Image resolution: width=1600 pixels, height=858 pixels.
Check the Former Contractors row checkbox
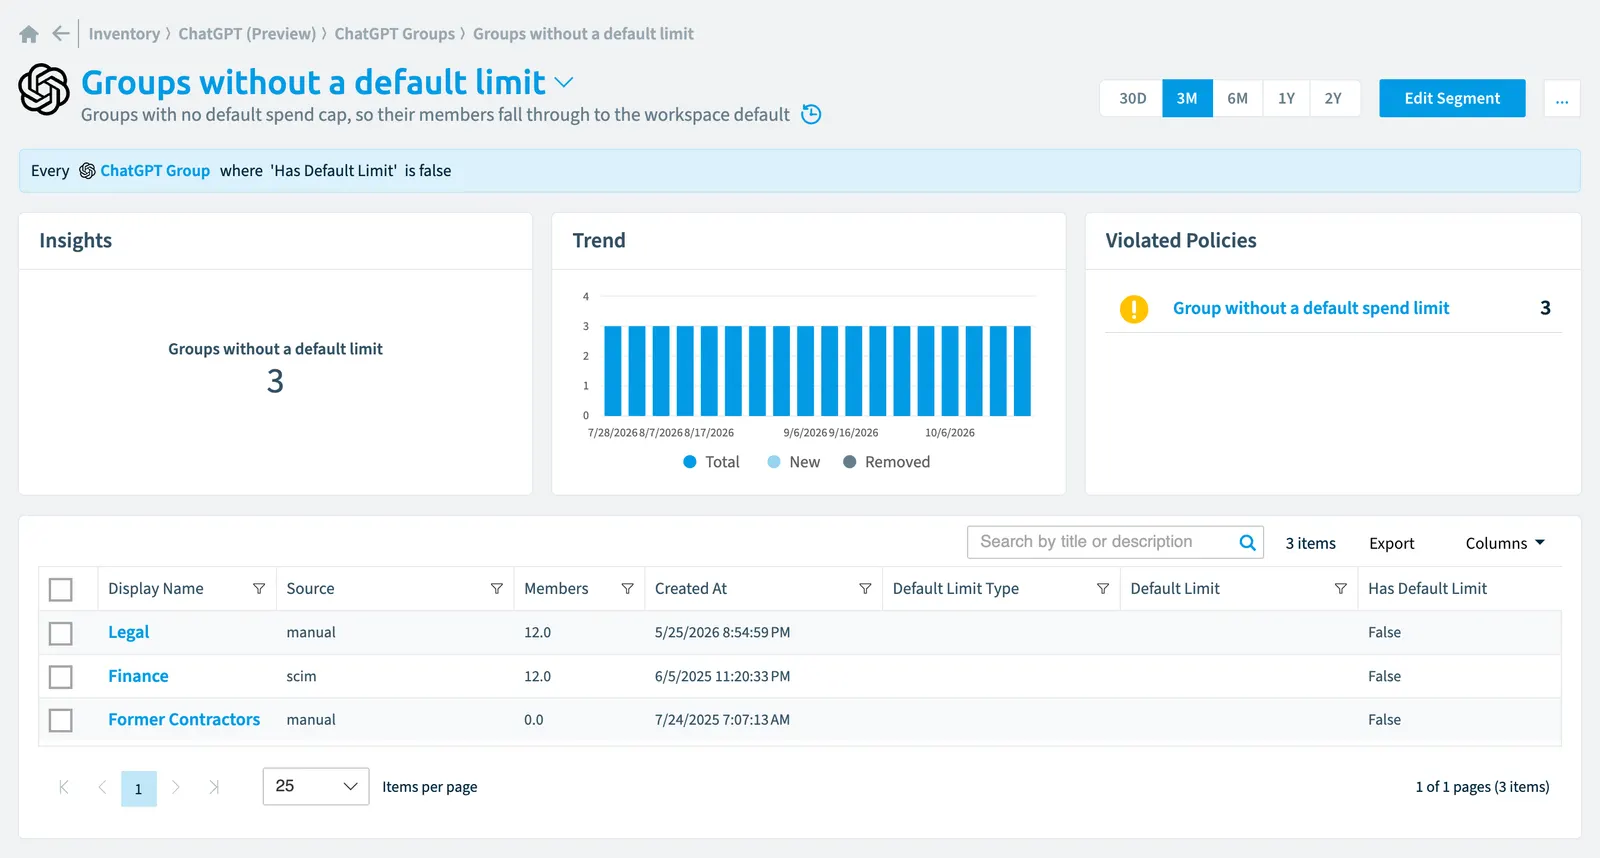pos(61,720)
